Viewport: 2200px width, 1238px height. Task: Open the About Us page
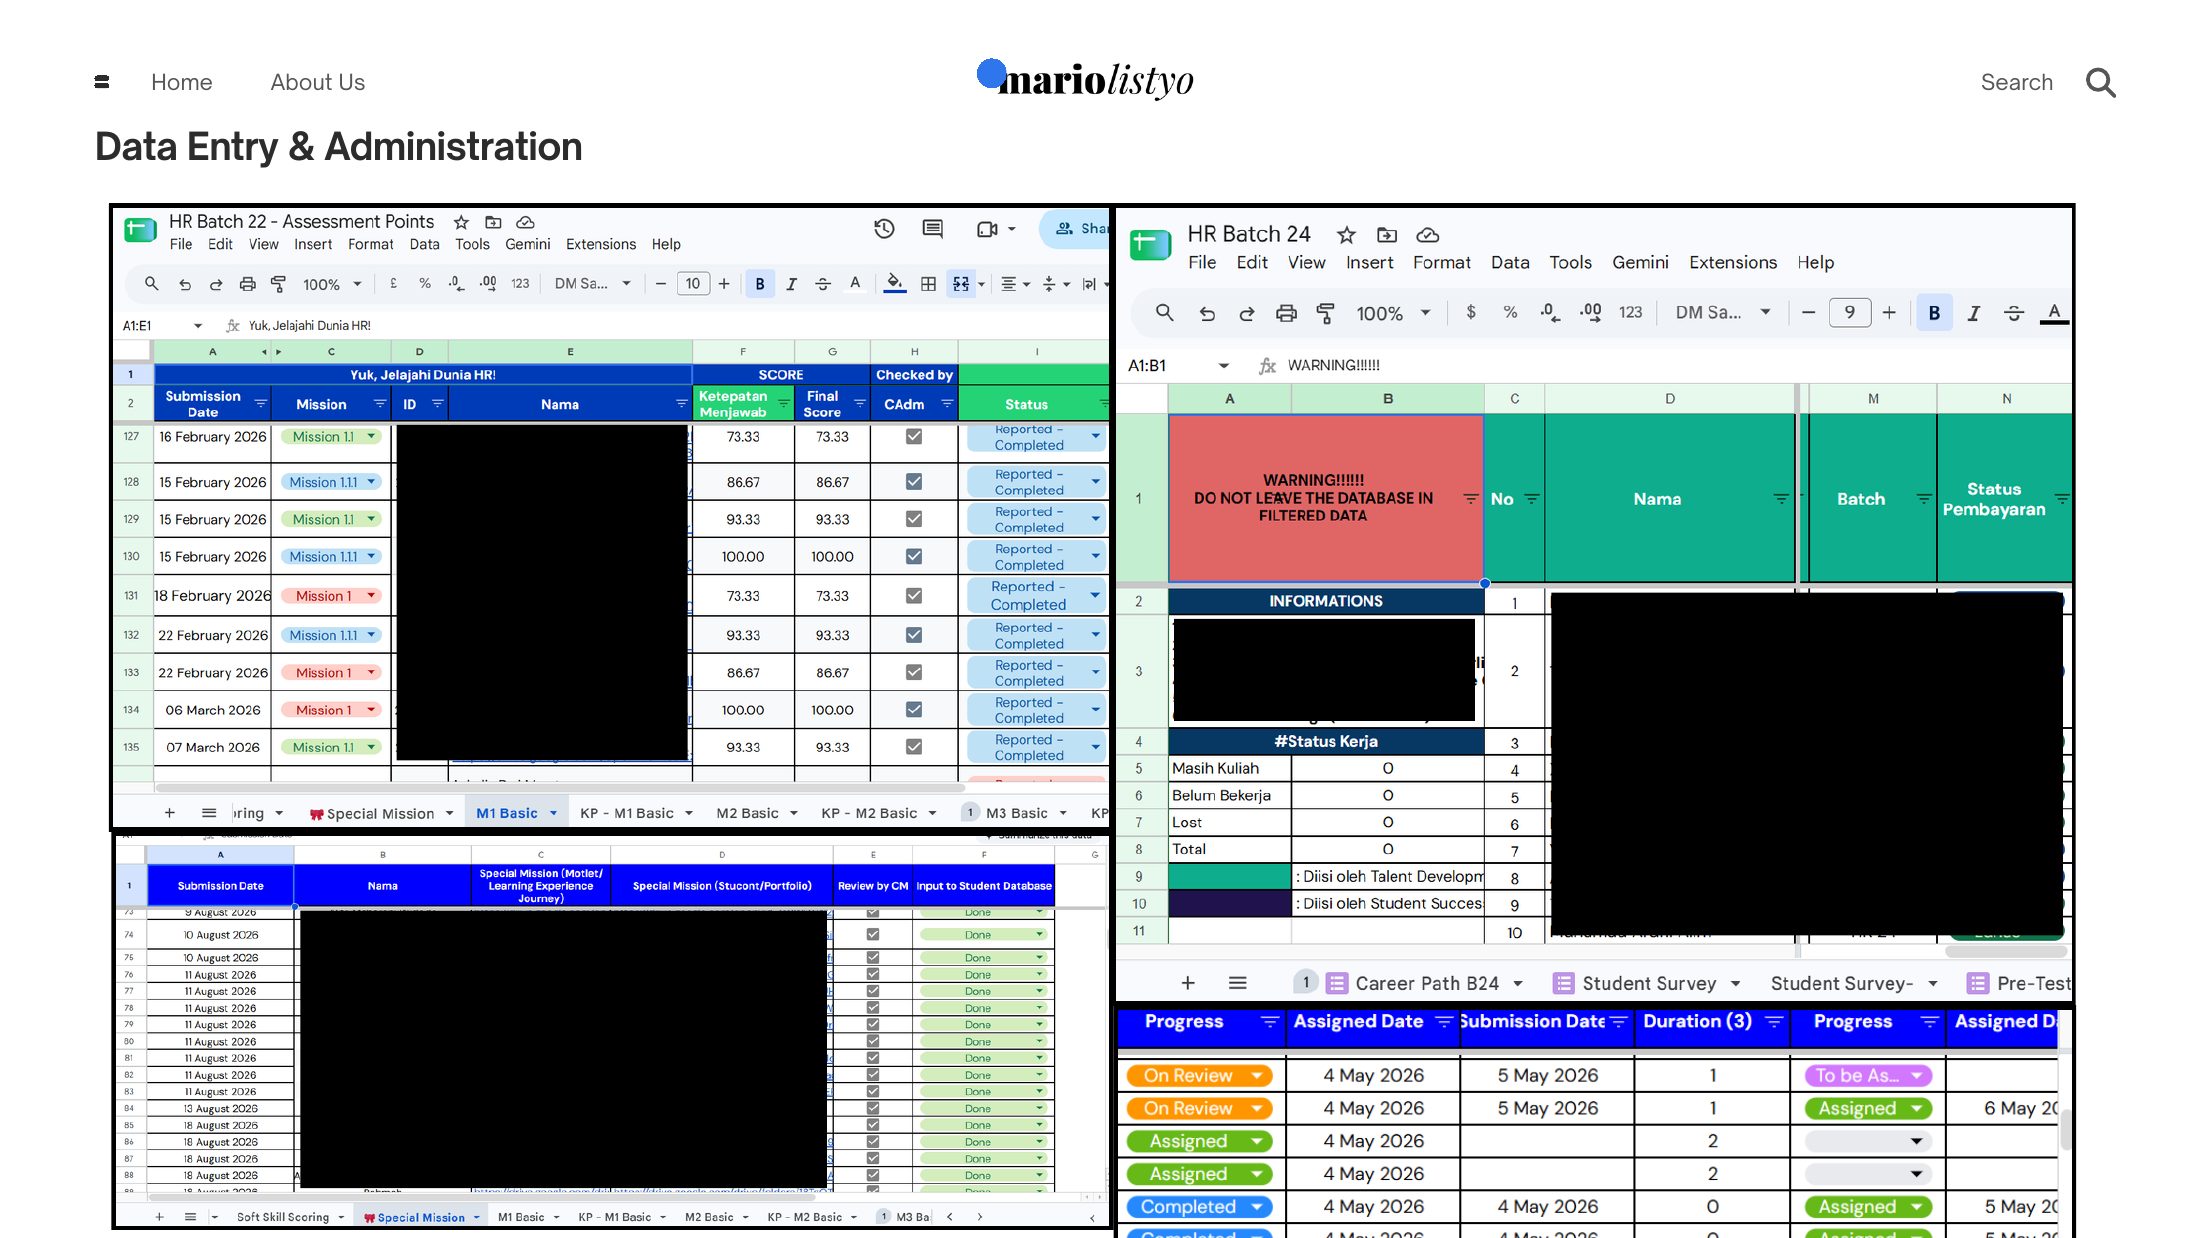[x=318, y=82]
